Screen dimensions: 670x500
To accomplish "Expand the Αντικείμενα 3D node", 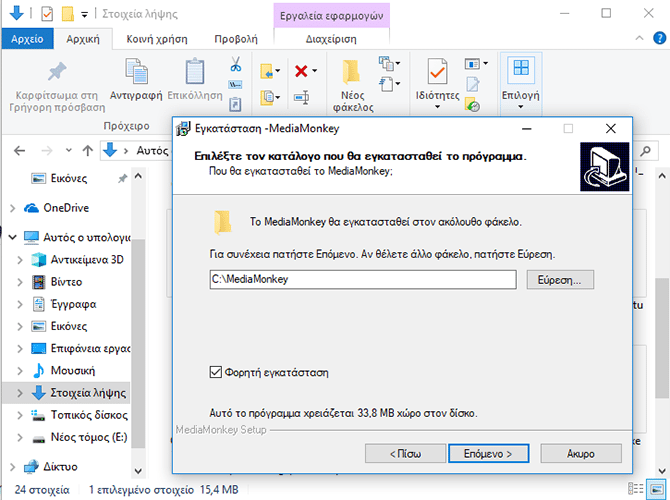I will click(20, 259).
